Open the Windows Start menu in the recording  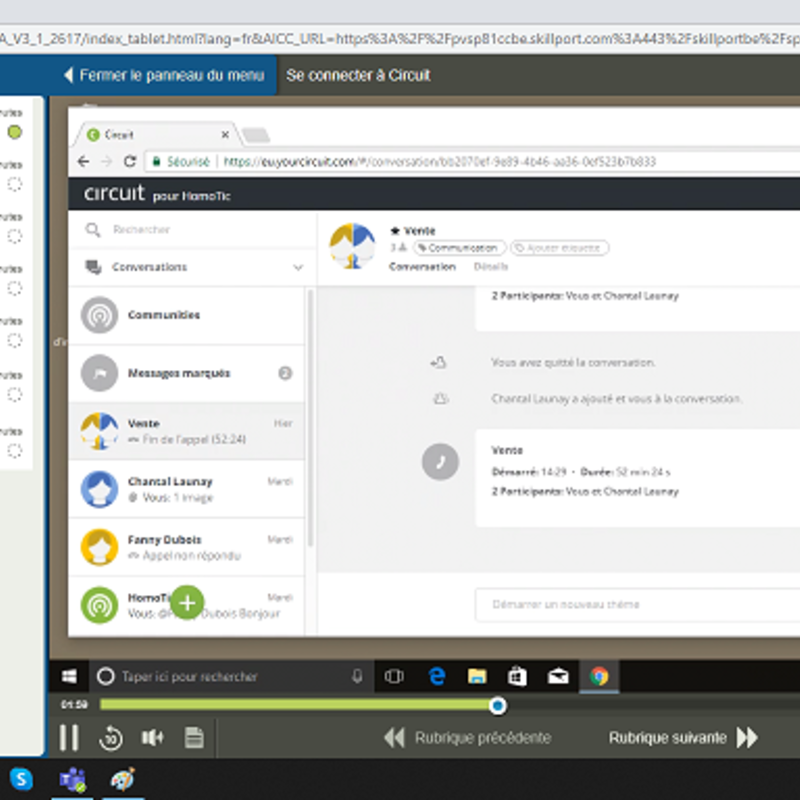point(69,677)
